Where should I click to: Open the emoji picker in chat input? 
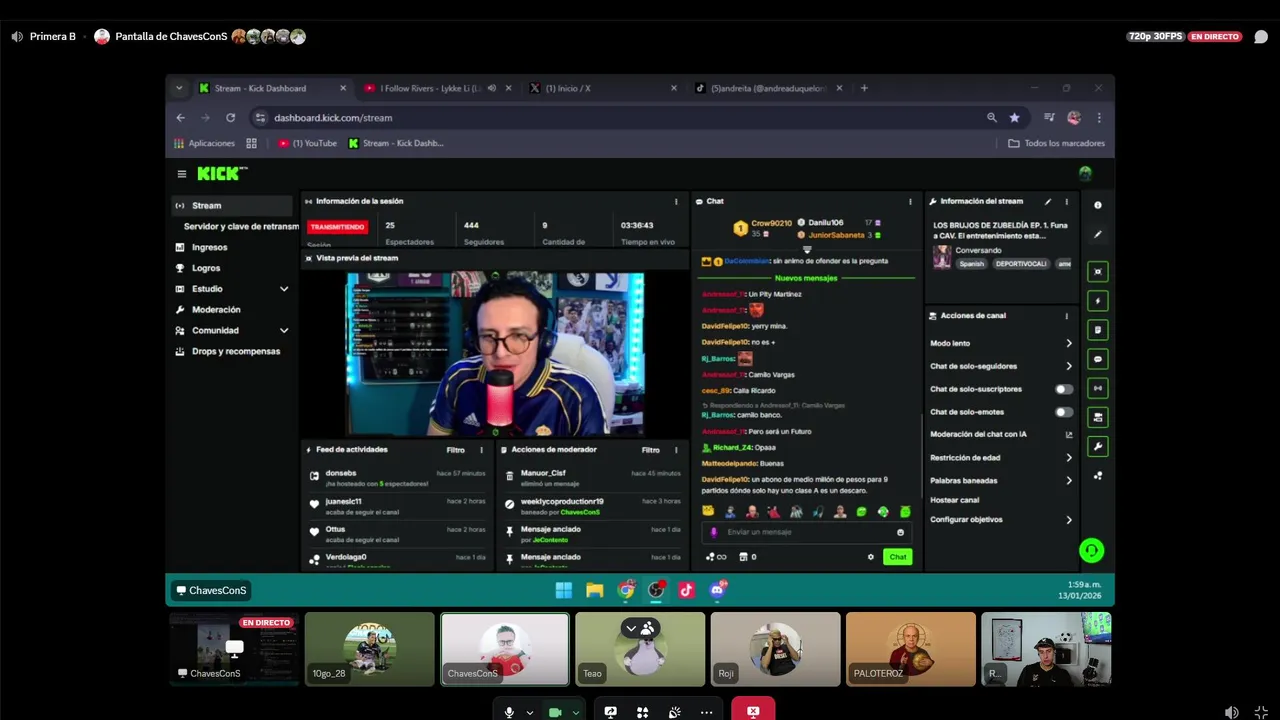900,532
